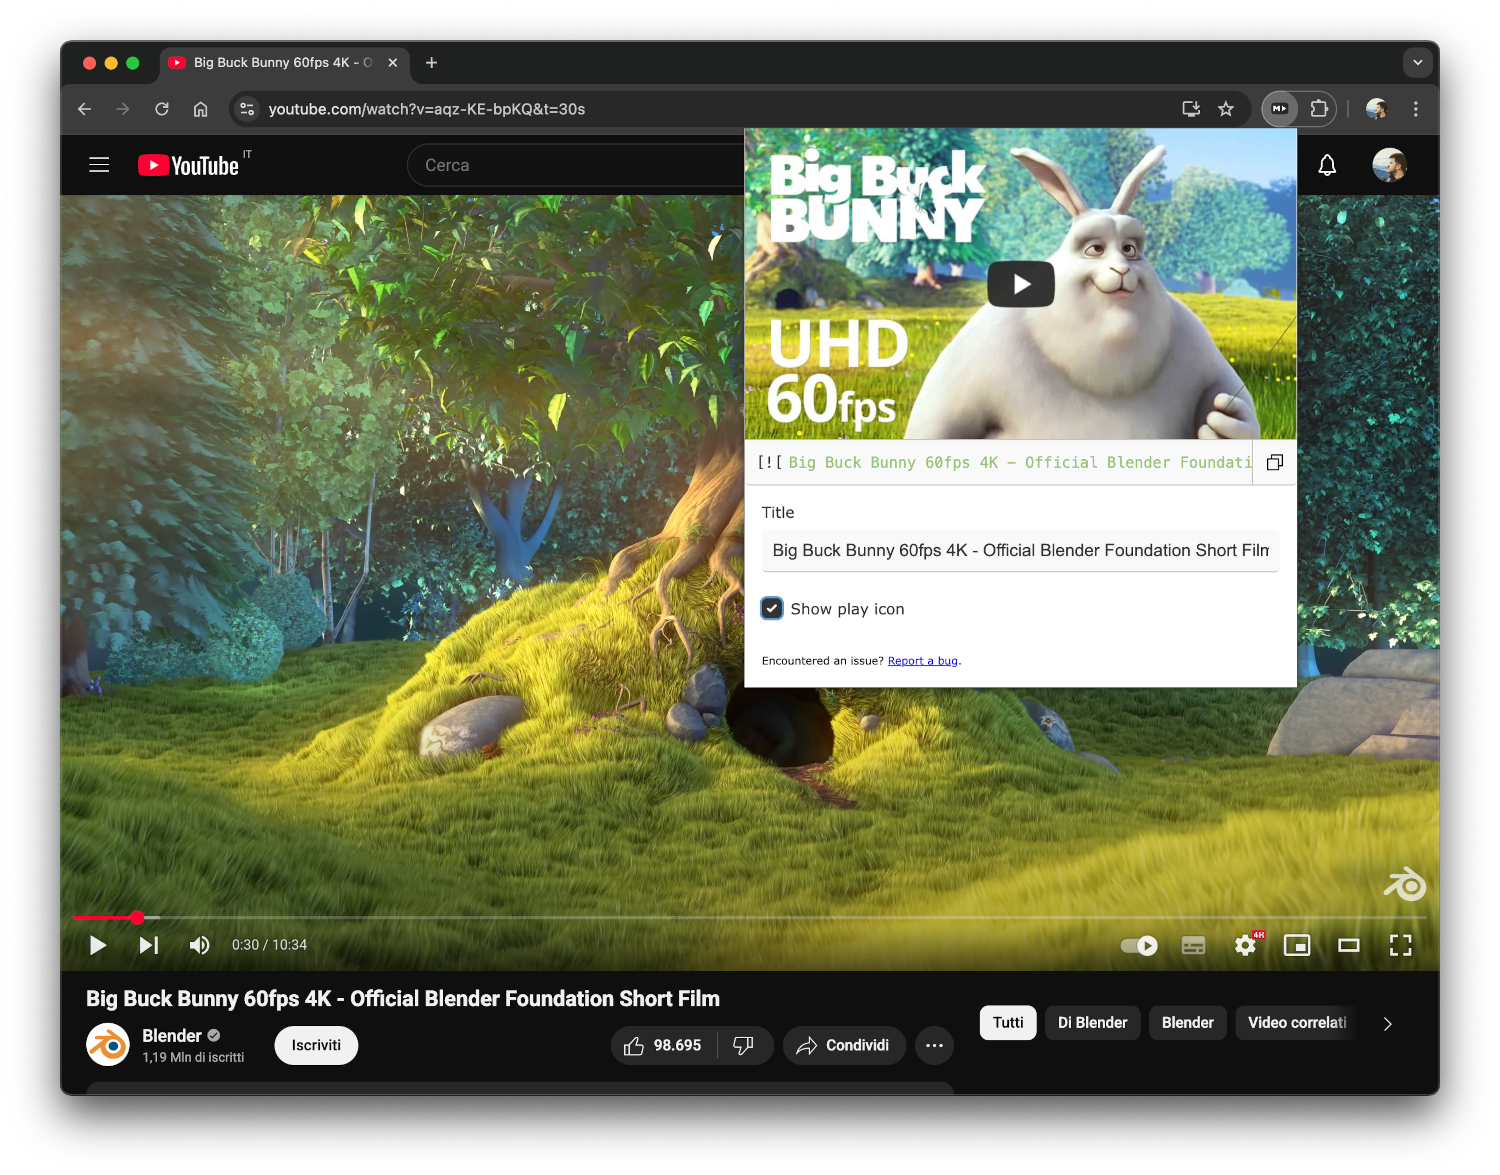Image resolution: width=1500 pixels, height=1175 pixels.
Task: Open the YouTube hamburger guide menu
Action: (99, 165)
